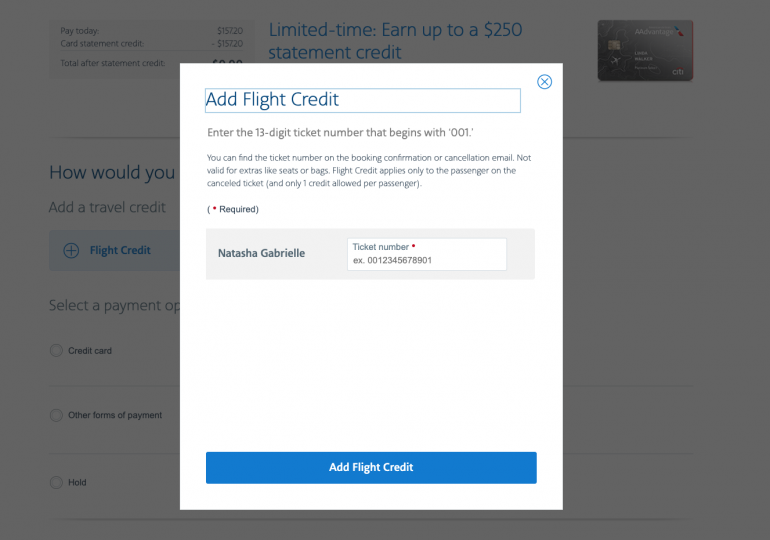Choose the Other forms of payment radio
This screenshot has height=540, width=770.
click(x=56, y=415)
